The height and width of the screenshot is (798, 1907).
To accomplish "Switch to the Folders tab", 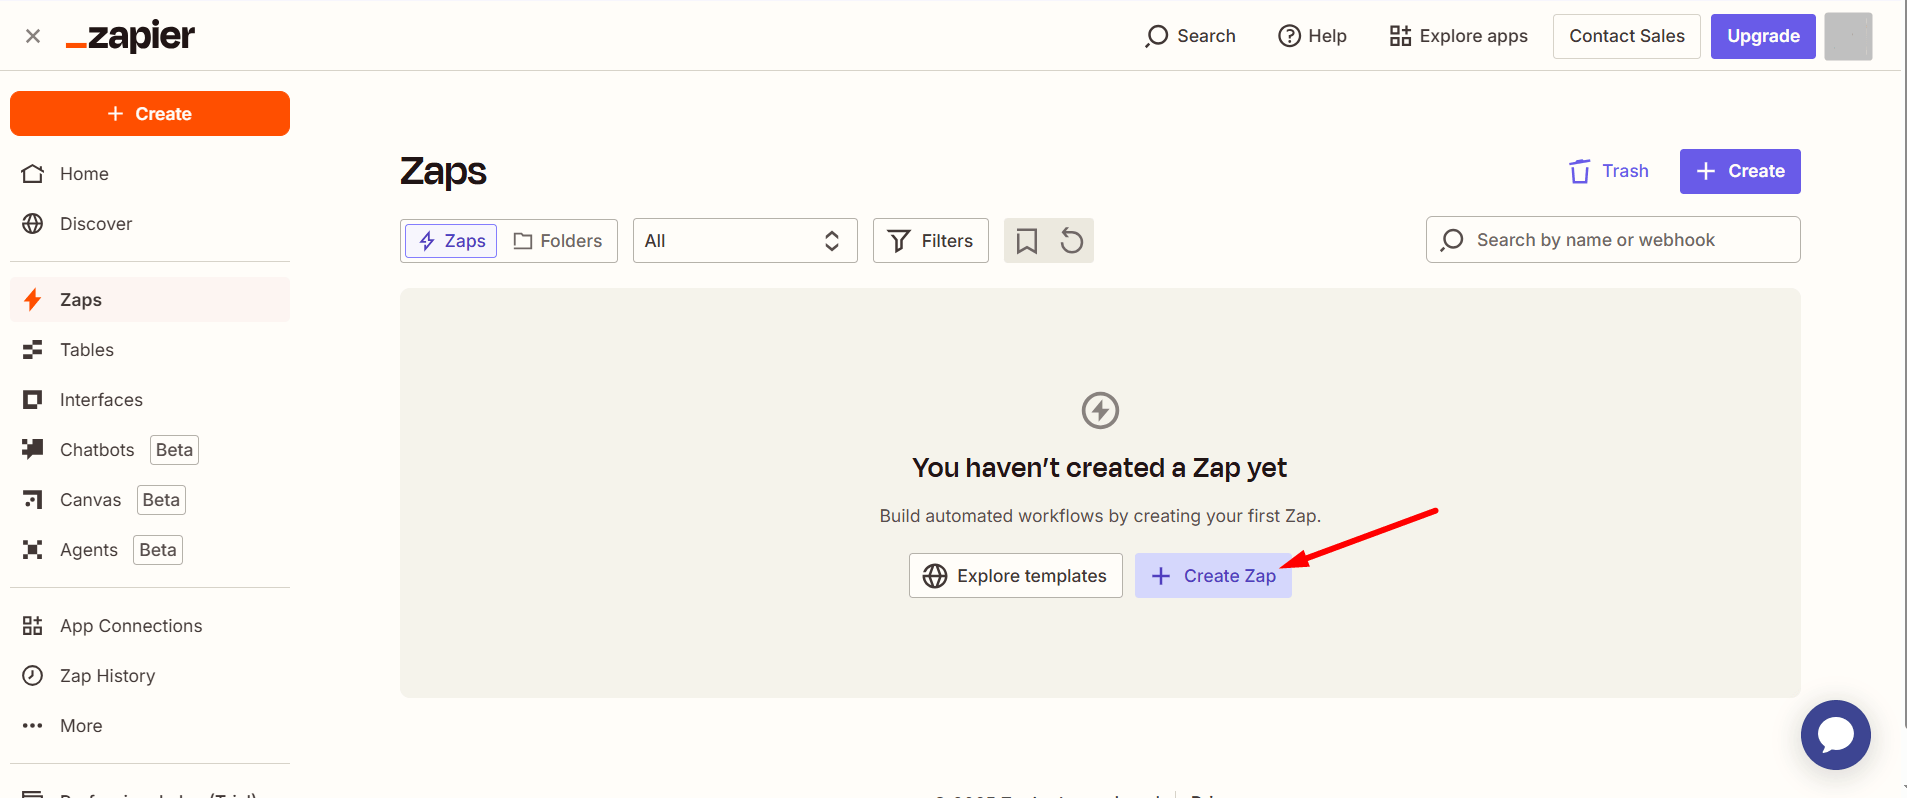I will point(557,241).
